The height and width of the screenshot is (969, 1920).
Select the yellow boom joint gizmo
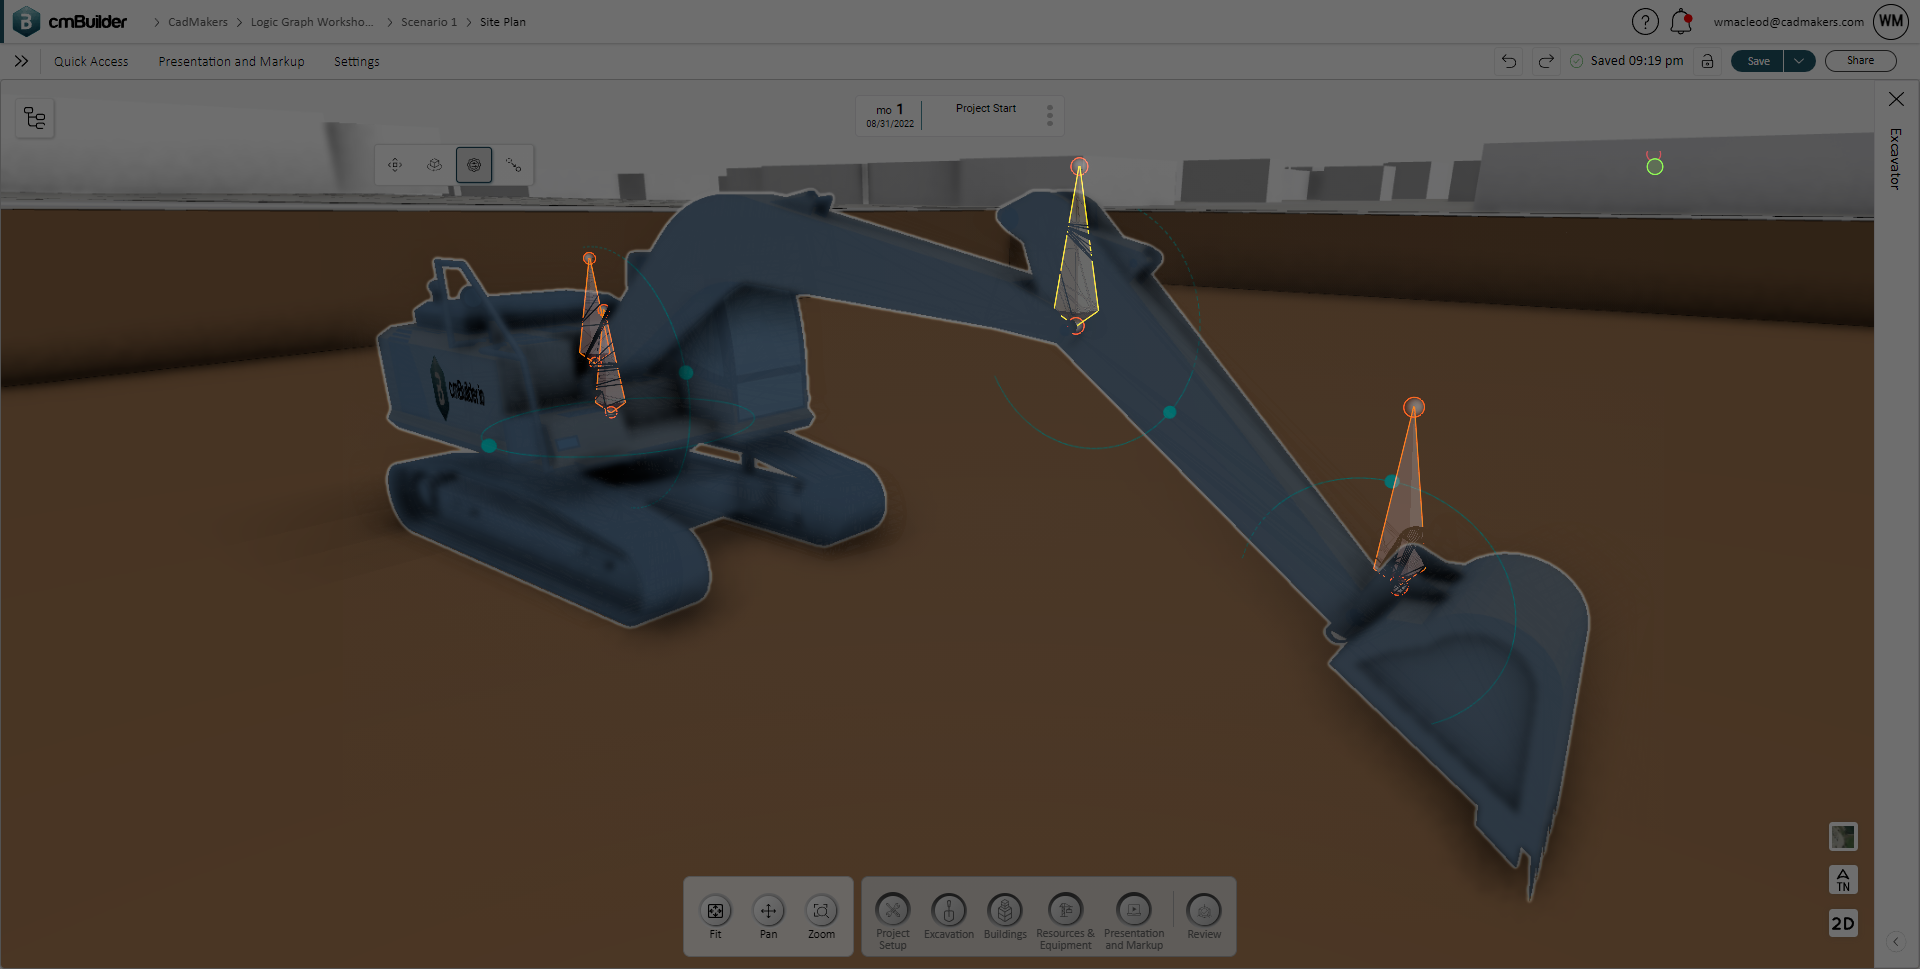coord(1077,245)
